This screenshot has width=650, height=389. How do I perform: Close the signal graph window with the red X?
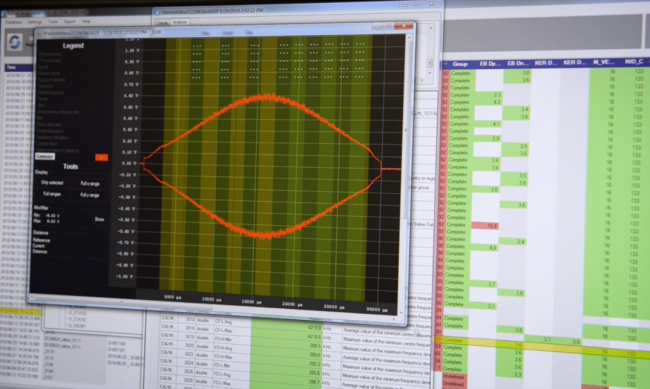pos(403,26)
